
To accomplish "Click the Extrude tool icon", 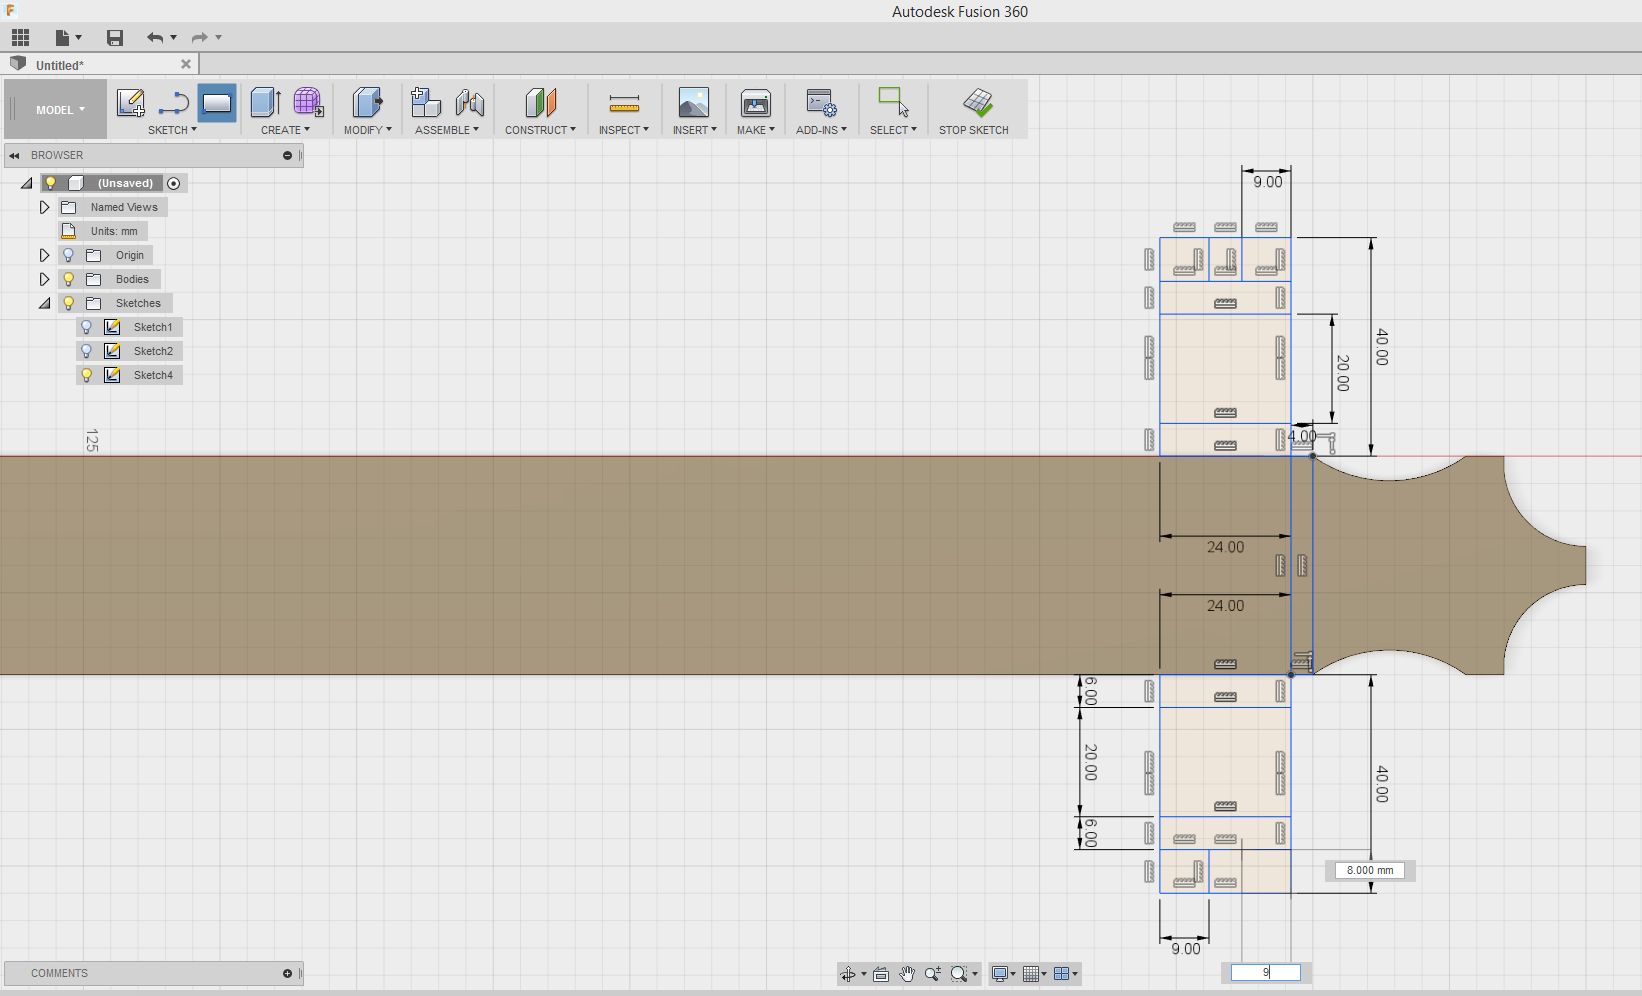I will pyautogui.click(x=265, y=102).
